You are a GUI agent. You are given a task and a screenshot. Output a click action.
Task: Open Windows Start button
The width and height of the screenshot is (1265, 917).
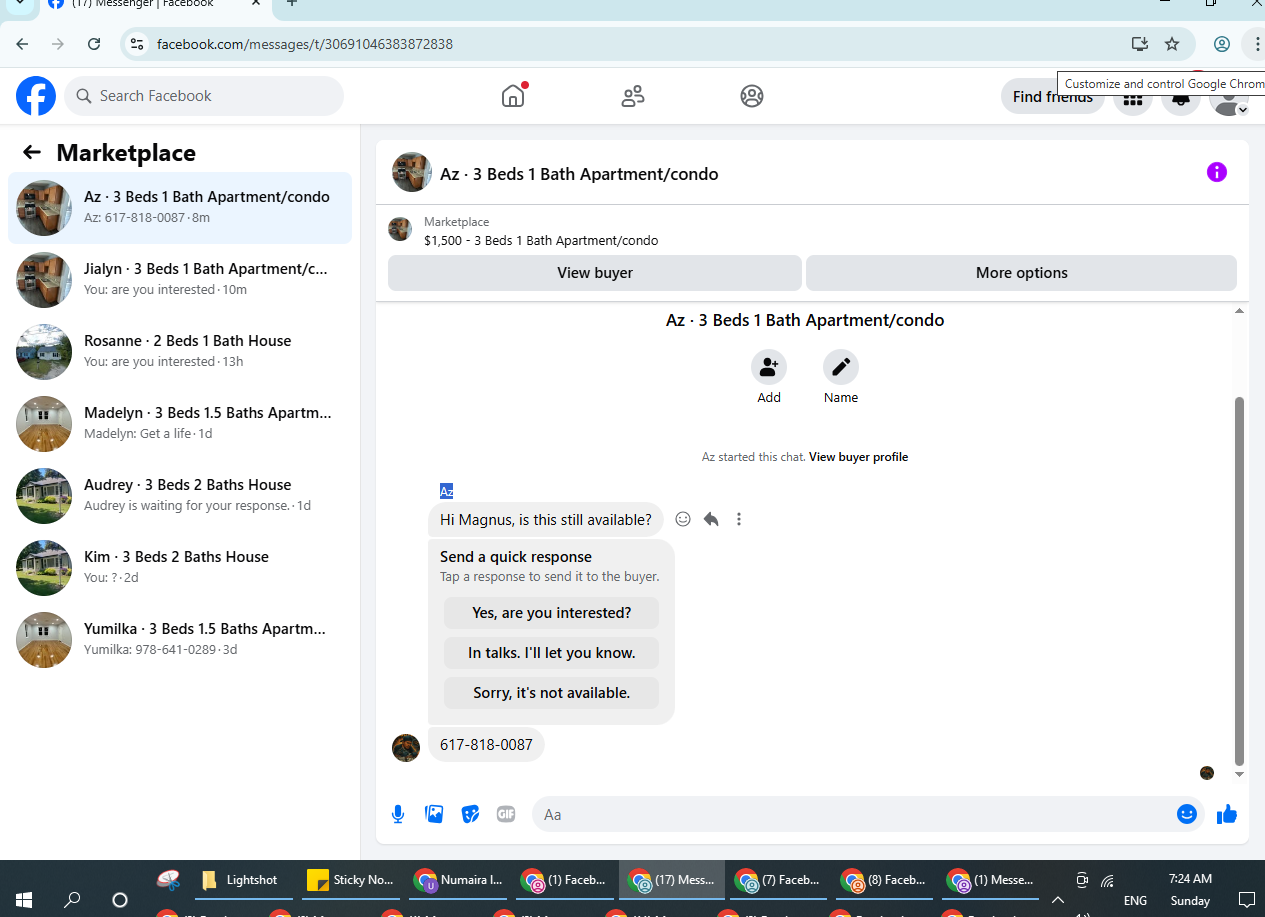tap(24, 899)
